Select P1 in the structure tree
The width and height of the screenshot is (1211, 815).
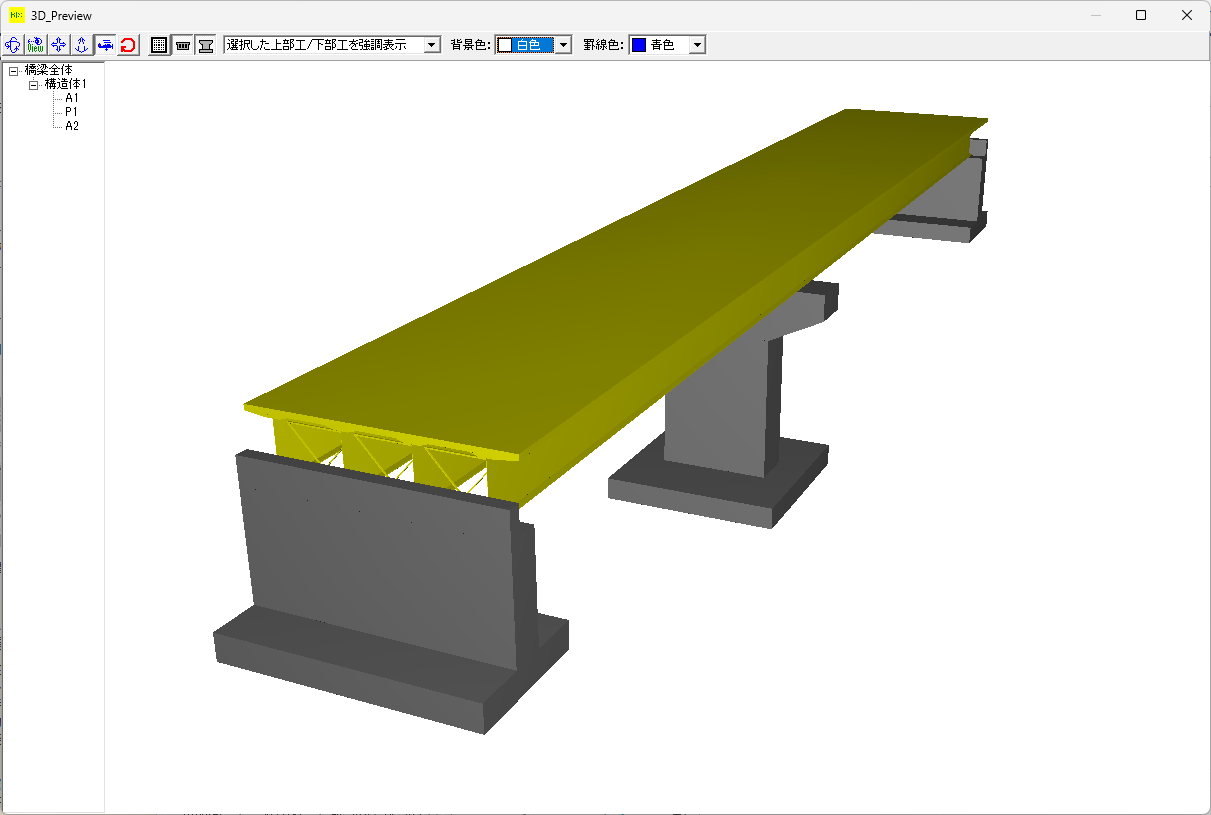tap(72, 112)
